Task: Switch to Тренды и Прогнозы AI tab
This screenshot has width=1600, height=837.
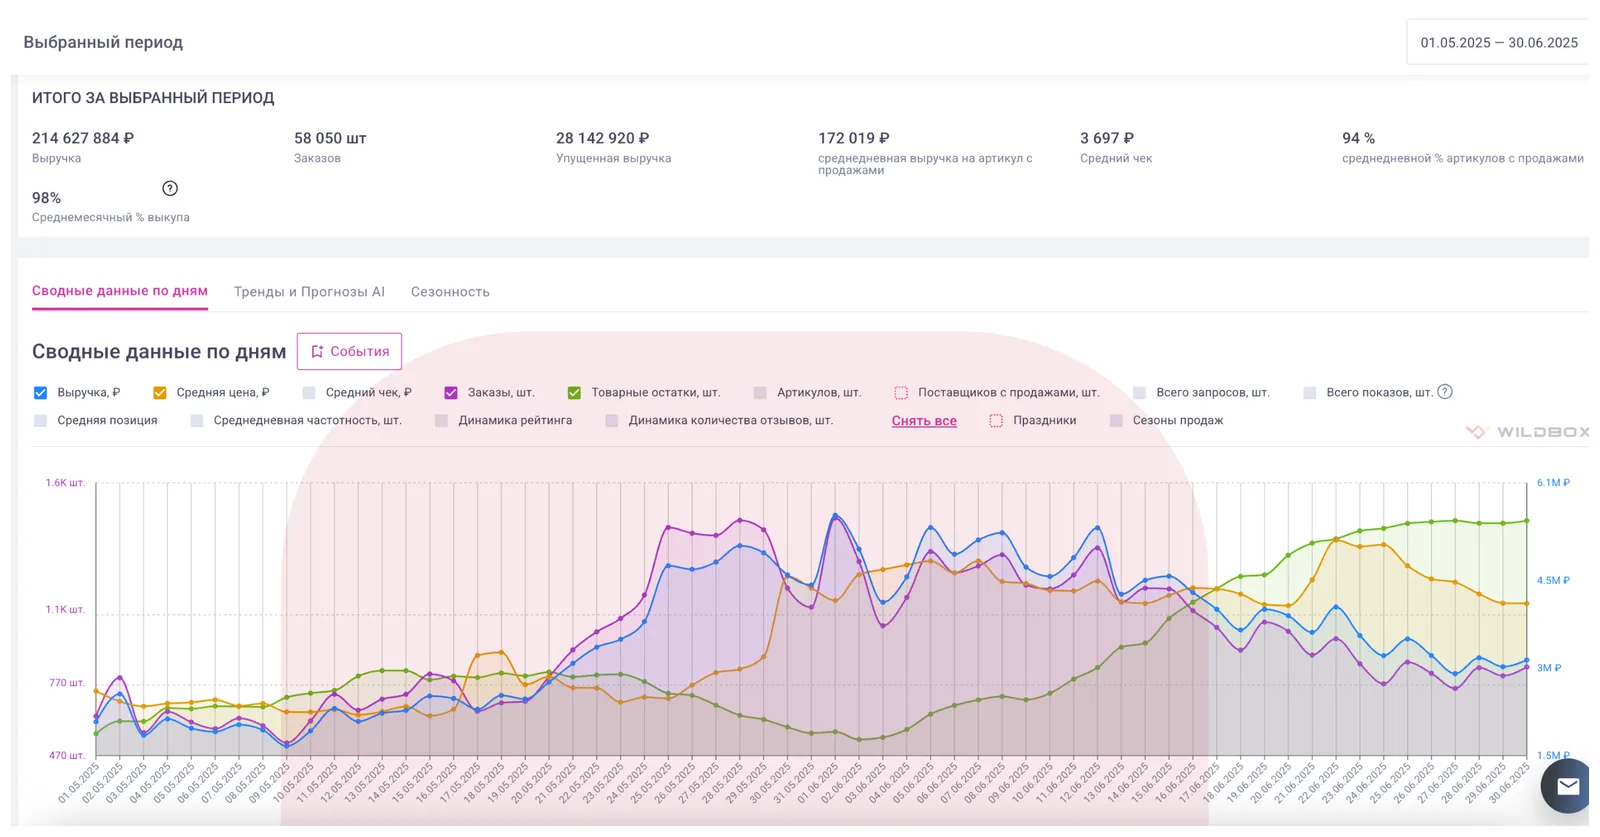Action: 309,292
